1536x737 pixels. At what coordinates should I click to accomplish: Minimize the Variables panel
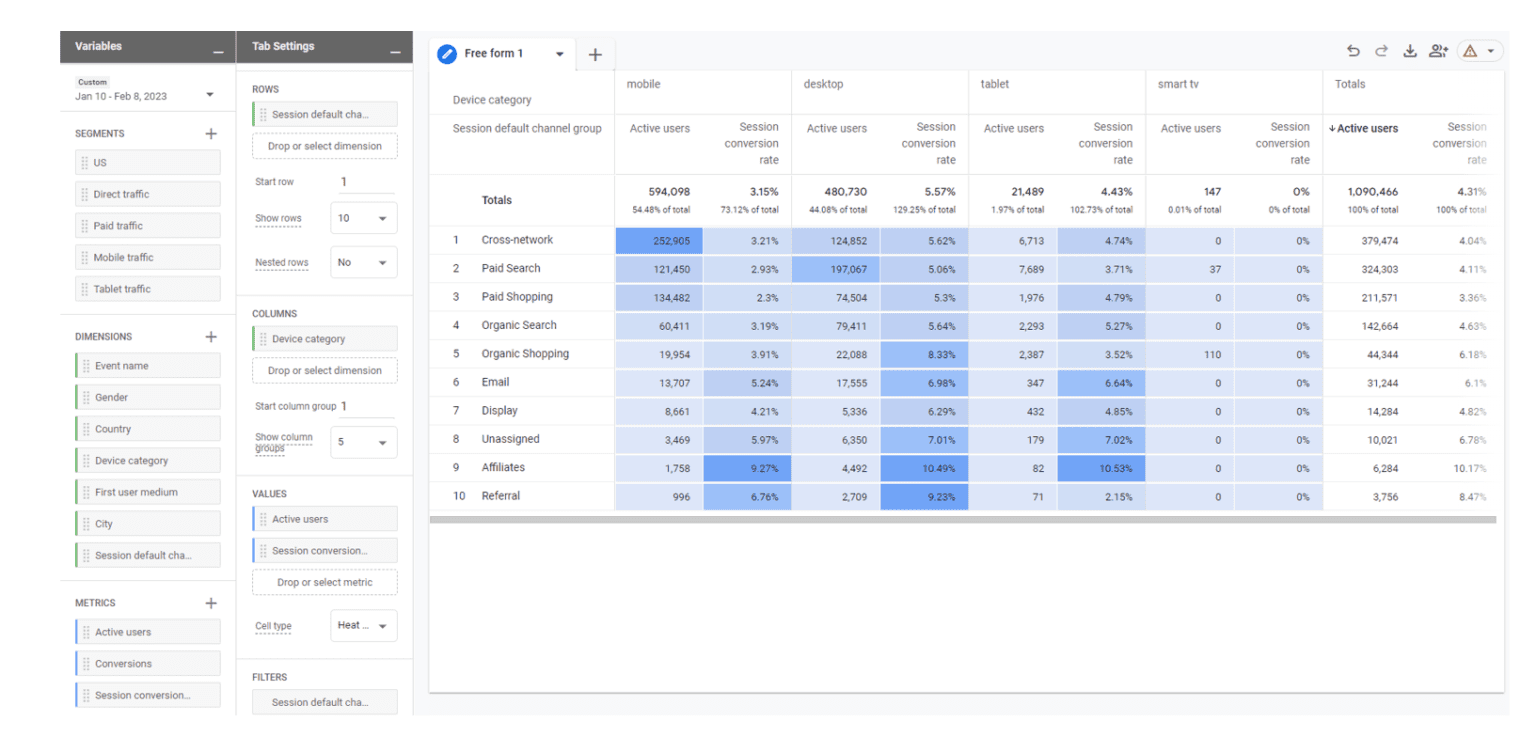[x=218, y=46]
